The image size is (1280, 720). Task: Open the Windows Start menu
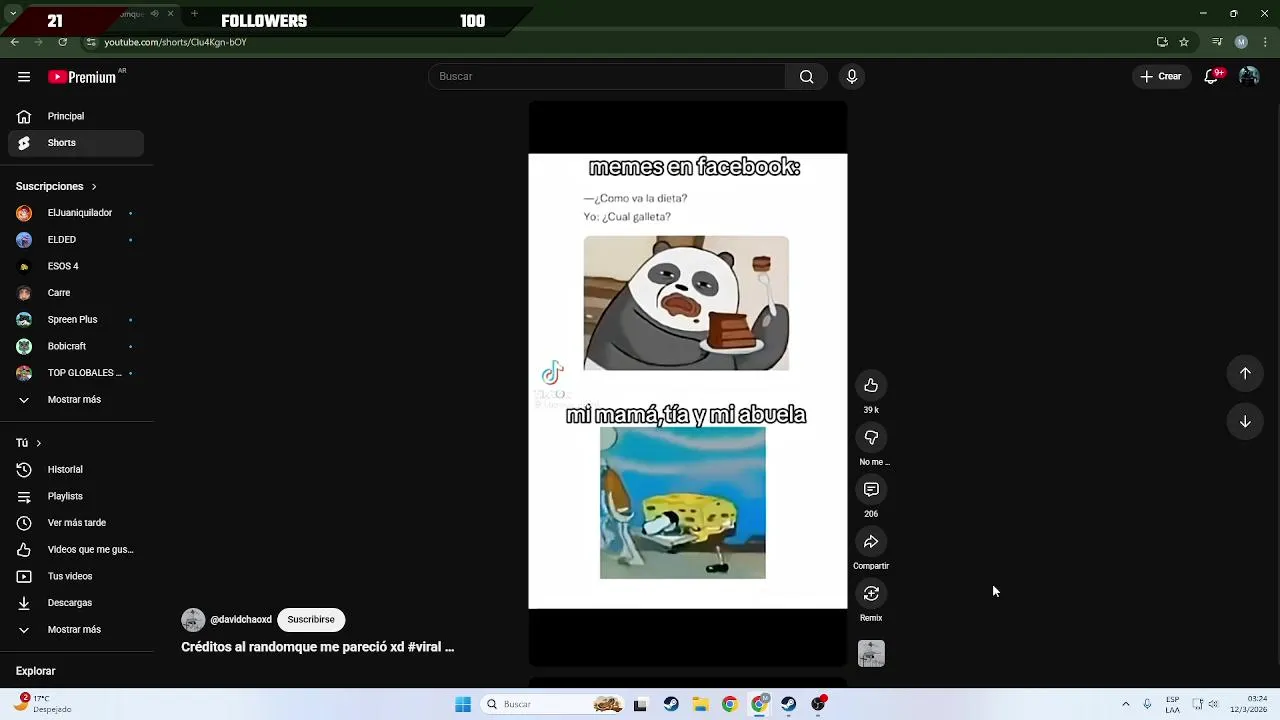click(463, 704)
